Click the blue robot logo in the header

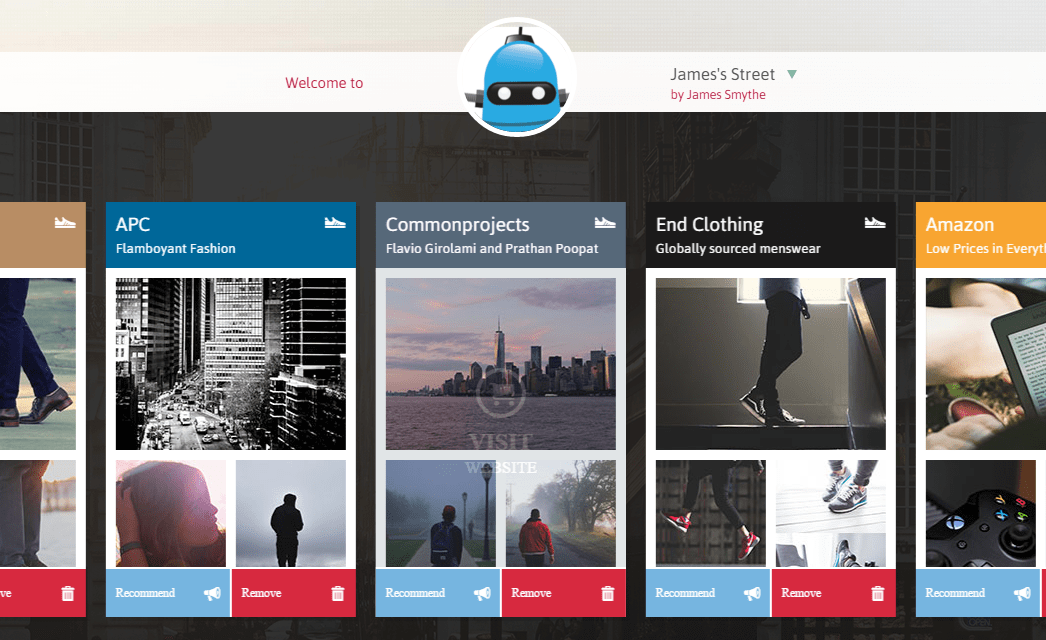[517, 77]
